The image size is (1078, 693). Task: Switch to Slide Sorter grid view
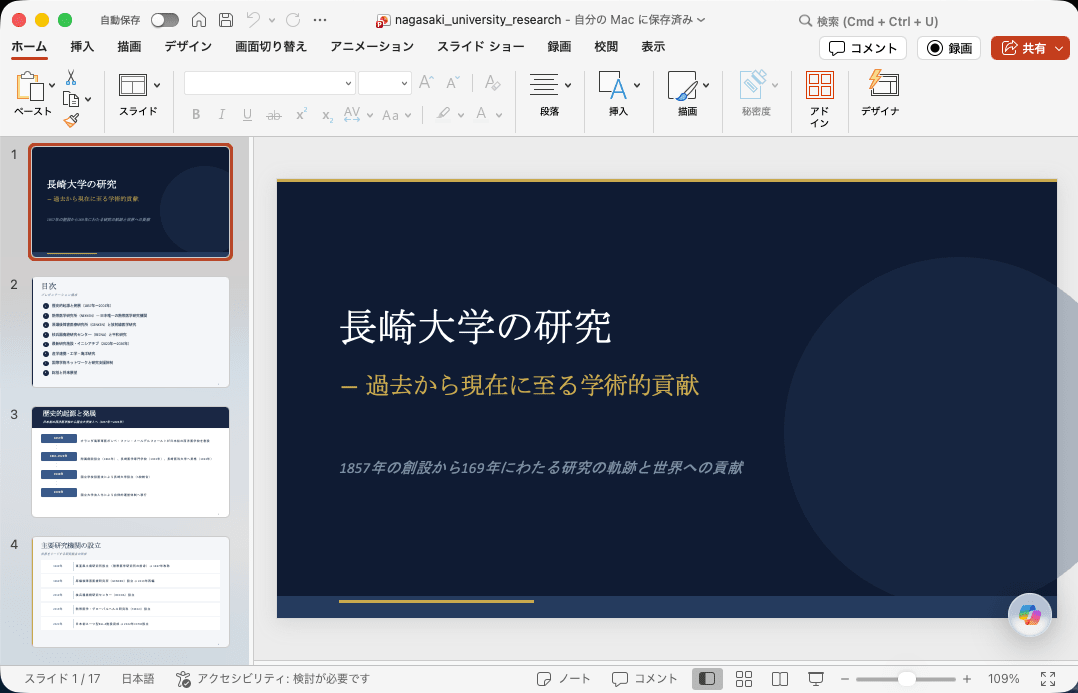point(744,679)
